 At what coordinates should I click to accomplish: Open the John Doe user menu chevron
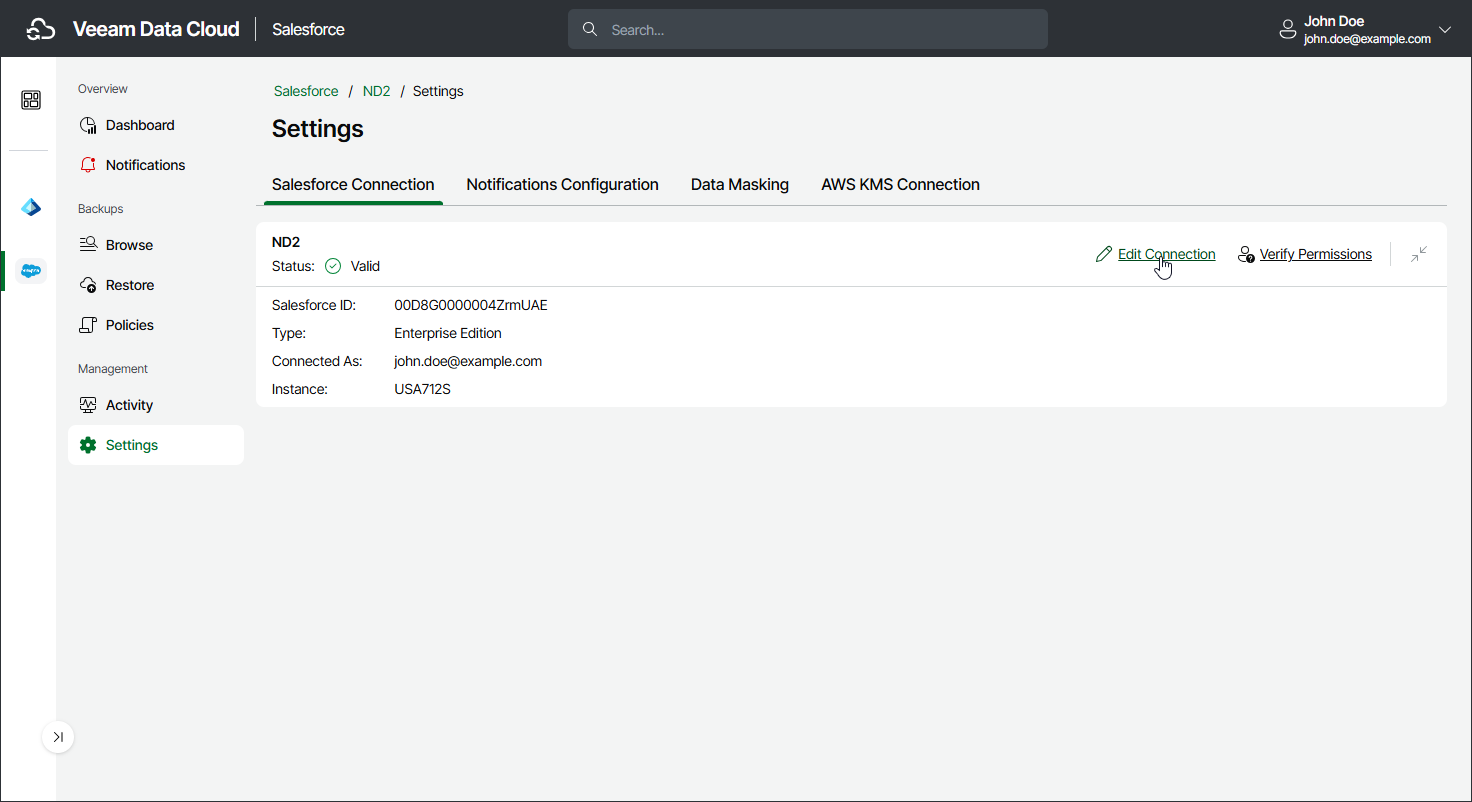point(1445,29)
